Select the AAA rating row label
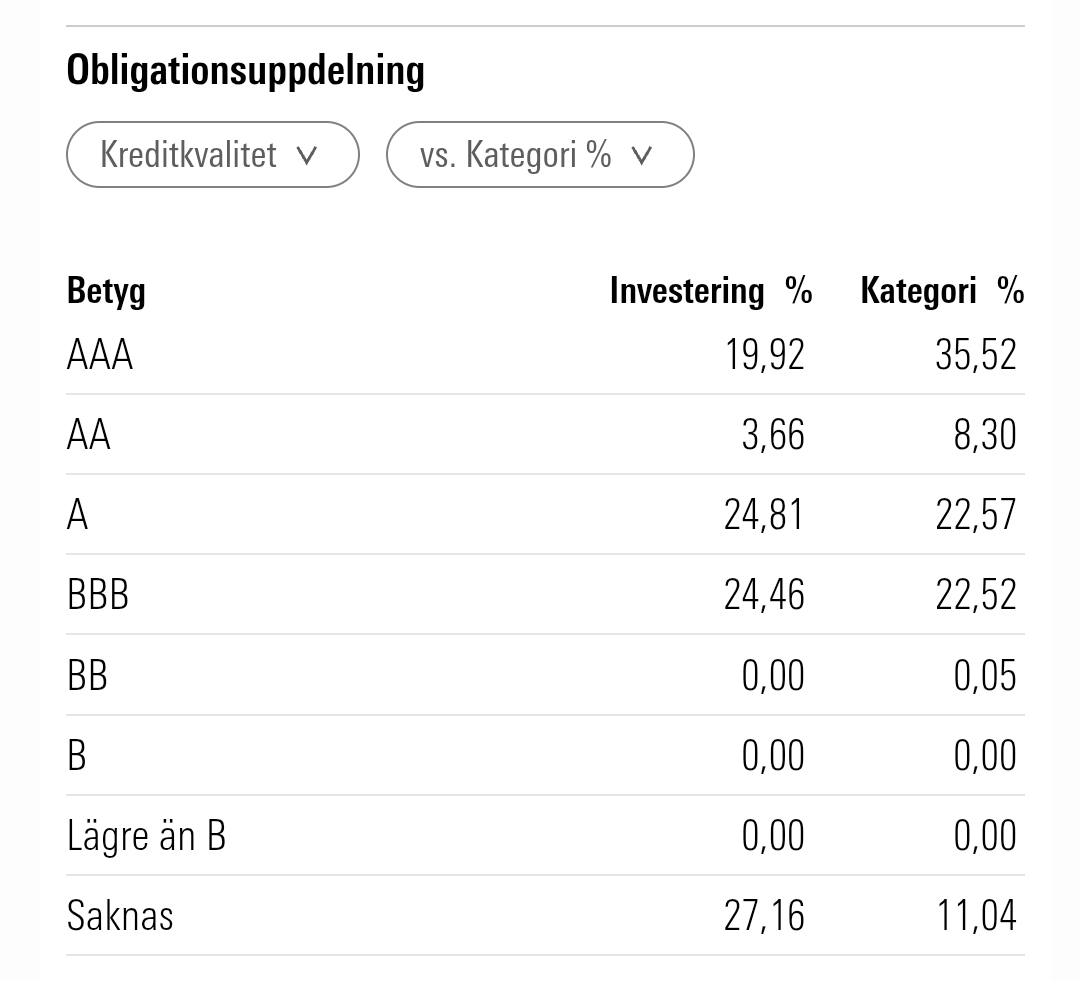1080x981 pixels. [100, 355]
